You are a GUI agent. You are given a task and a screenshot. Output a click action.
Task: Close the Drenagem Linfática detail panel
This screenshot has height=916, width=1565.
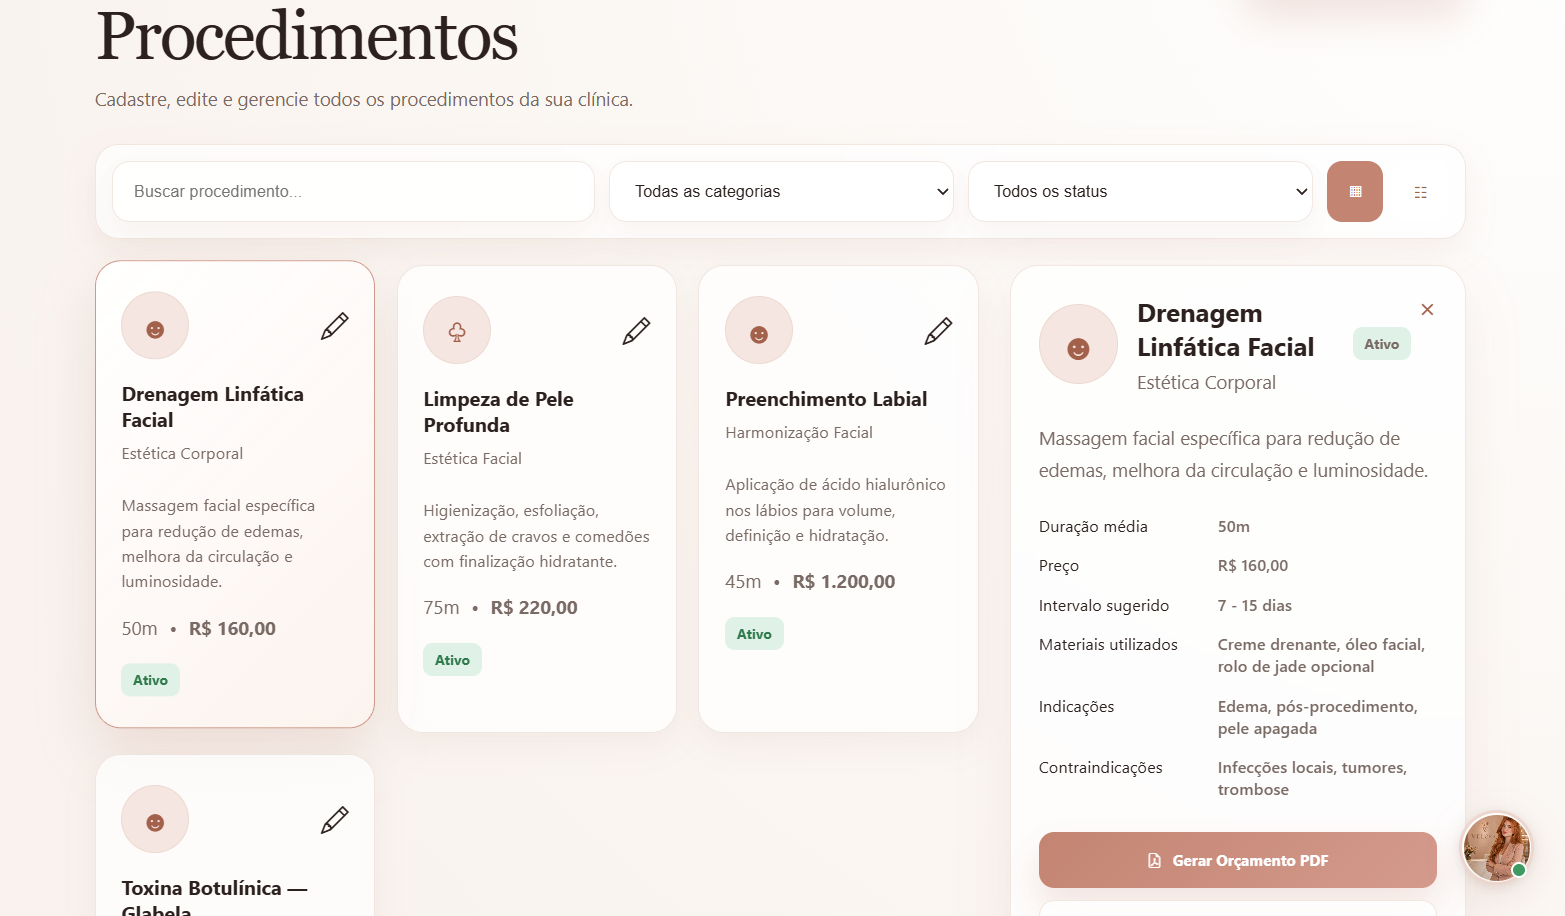(x=1427, y=310)
